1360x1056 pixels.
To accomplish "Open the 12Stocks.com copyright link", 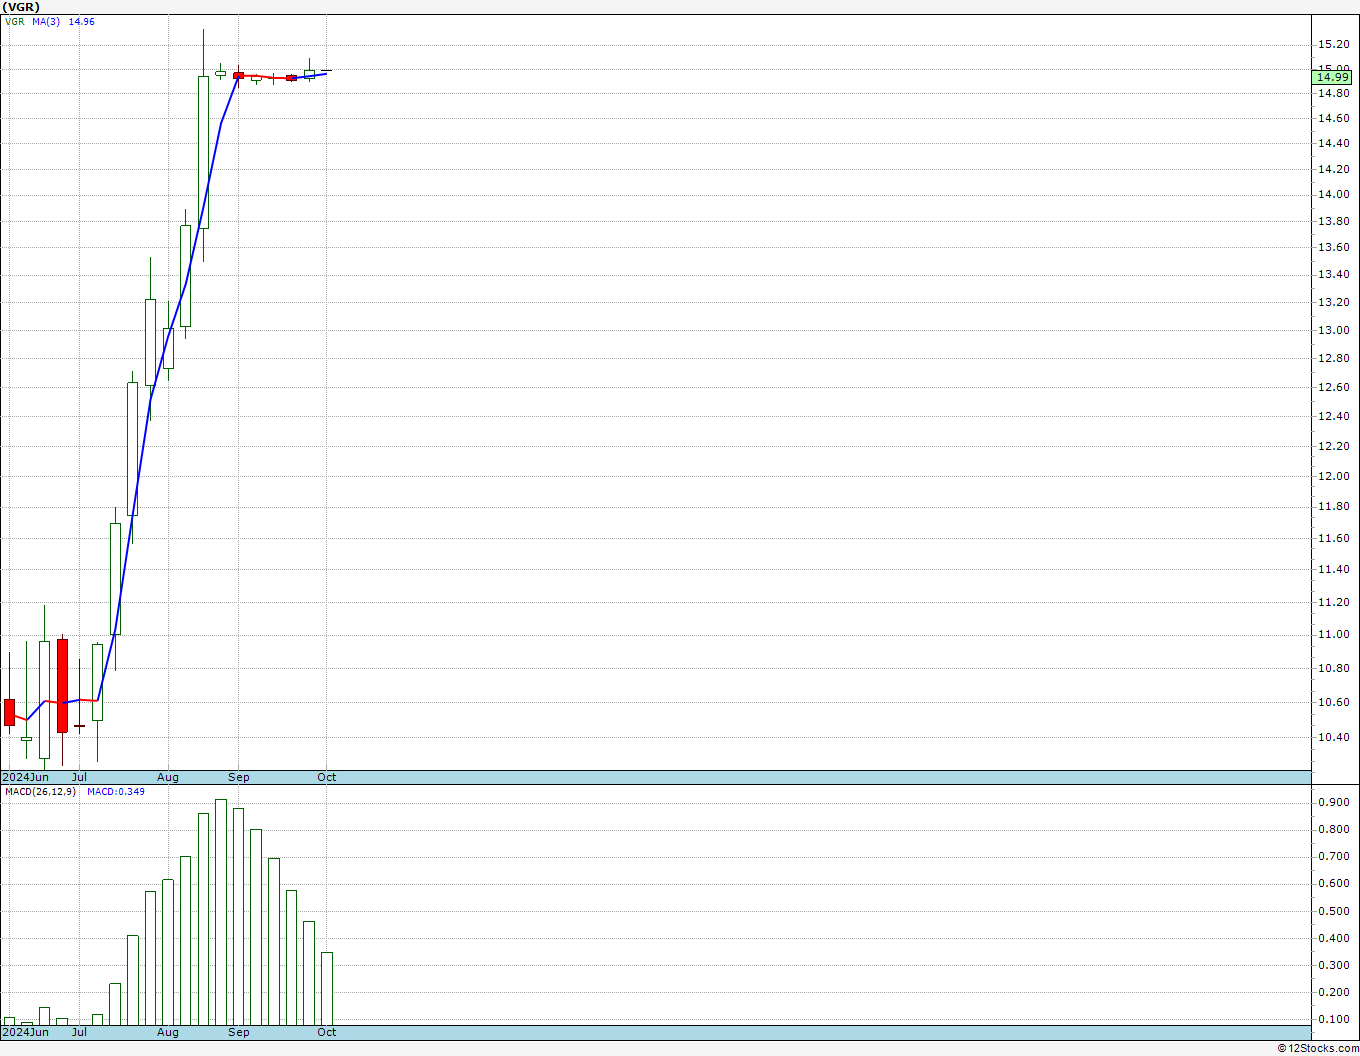I will pos(1317,1048).
